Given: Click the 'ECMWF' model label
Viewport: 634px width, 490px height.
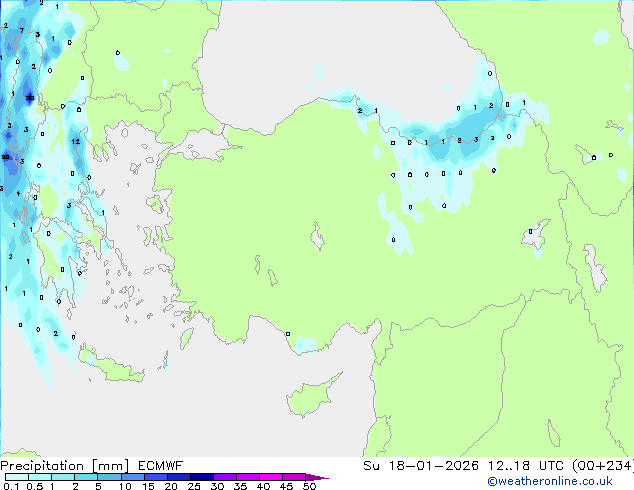Looking at the screenshot, I should click(161, 466).
